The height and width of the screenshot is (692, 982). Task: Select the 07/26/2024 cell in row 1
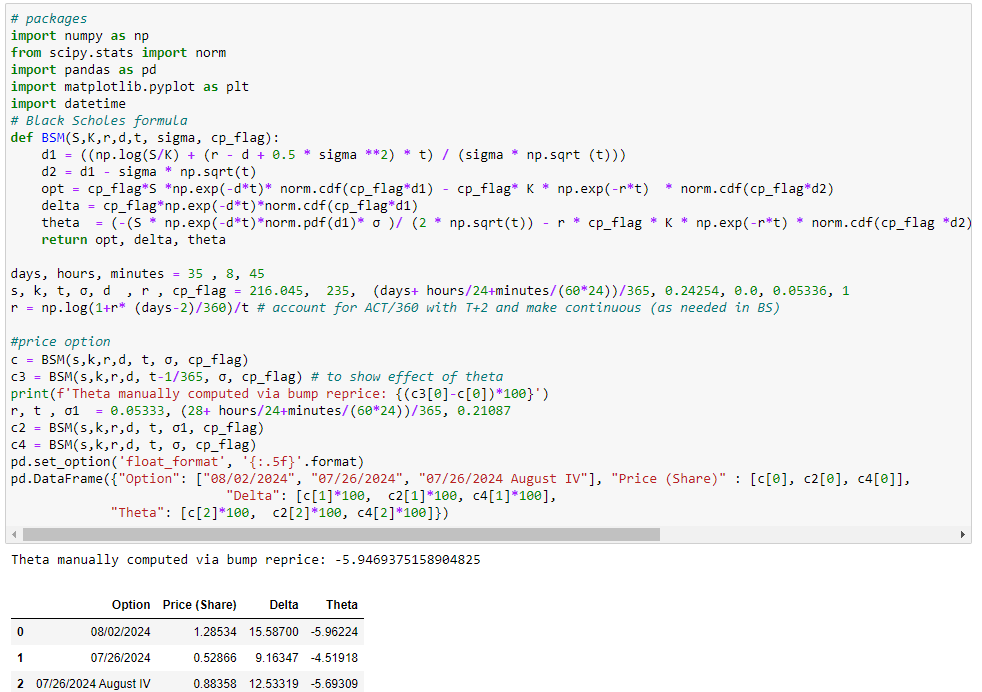coord(120,658)
